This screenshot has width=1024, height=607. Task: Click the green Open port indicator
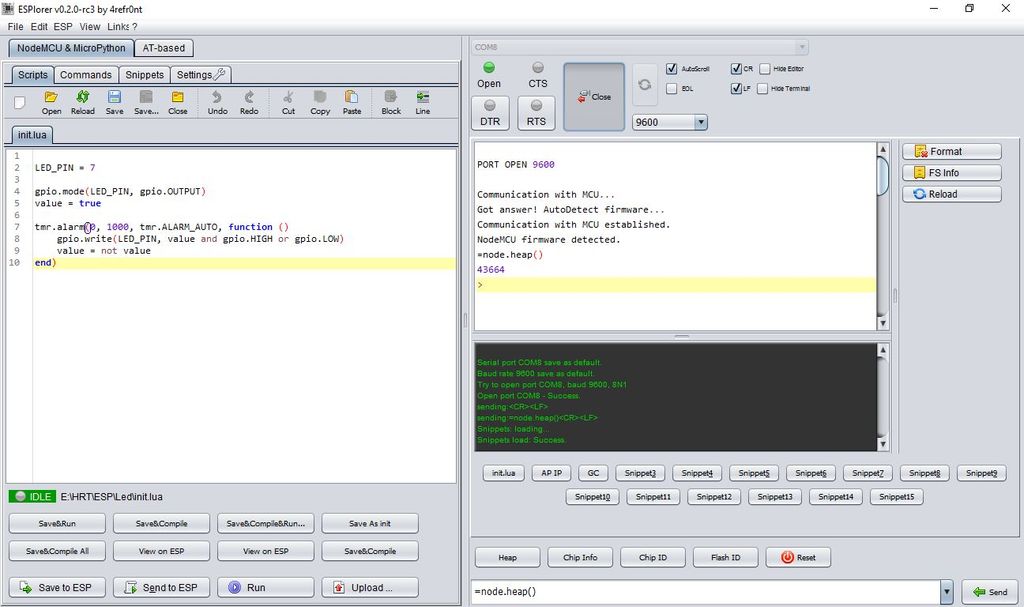[488, 67]
